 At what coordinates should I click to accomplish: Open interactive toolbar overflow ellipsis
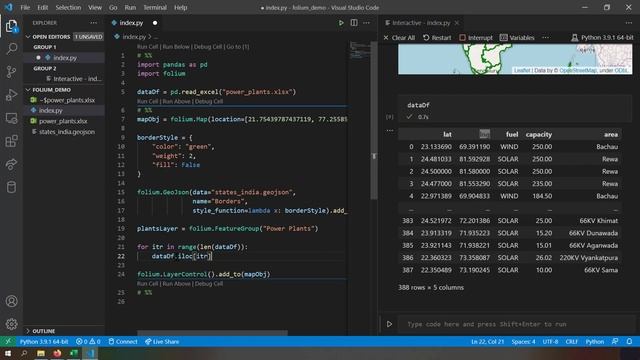click(545, 38)
